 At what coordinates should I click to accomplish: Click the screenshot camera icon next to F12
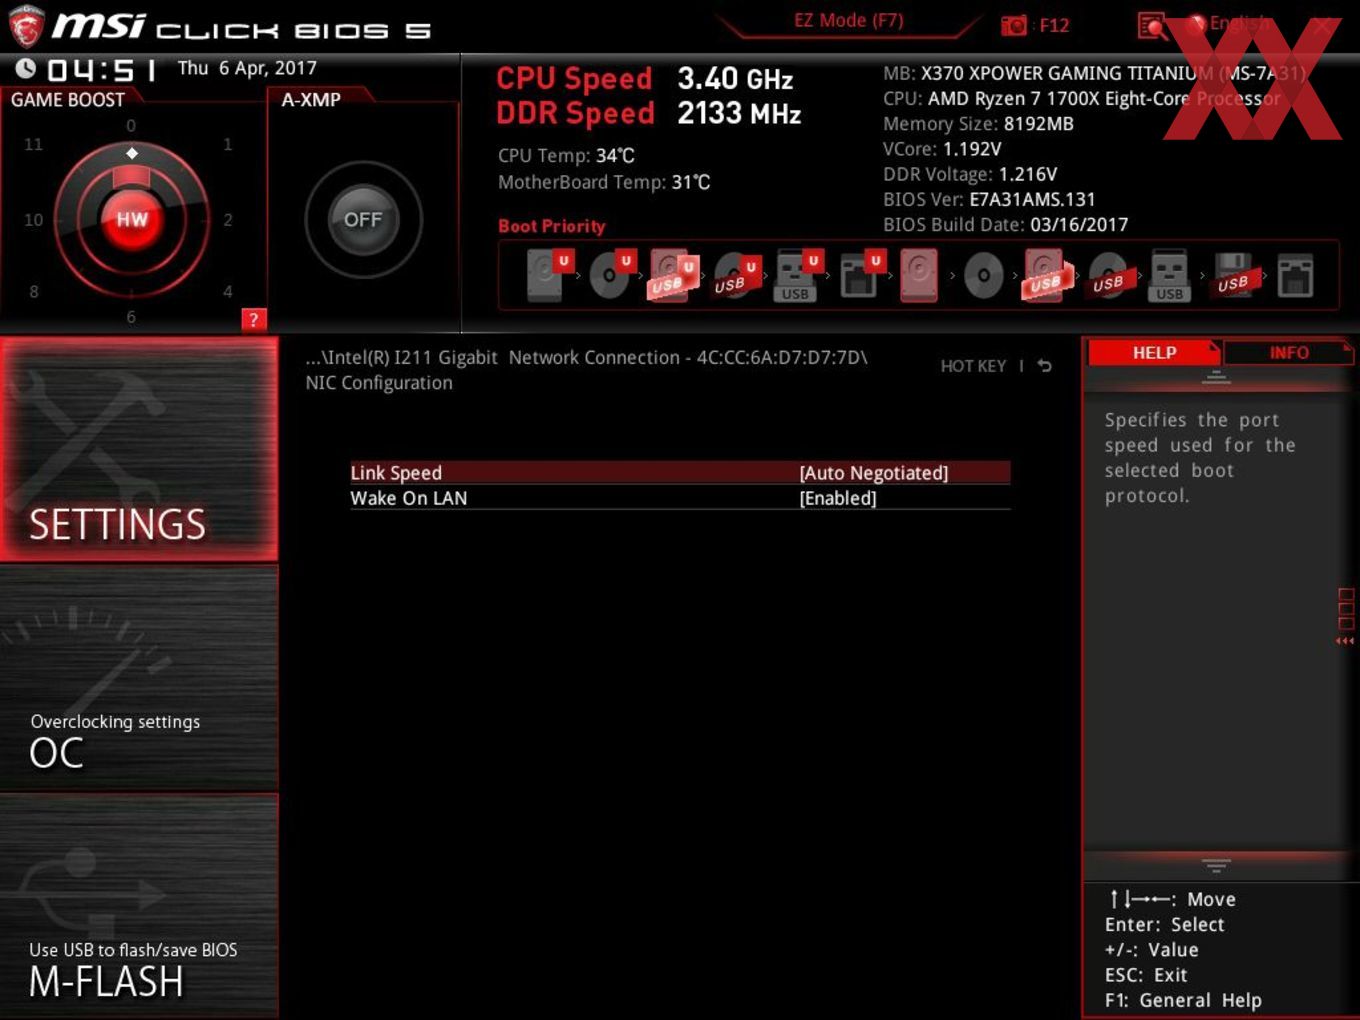1014,25
